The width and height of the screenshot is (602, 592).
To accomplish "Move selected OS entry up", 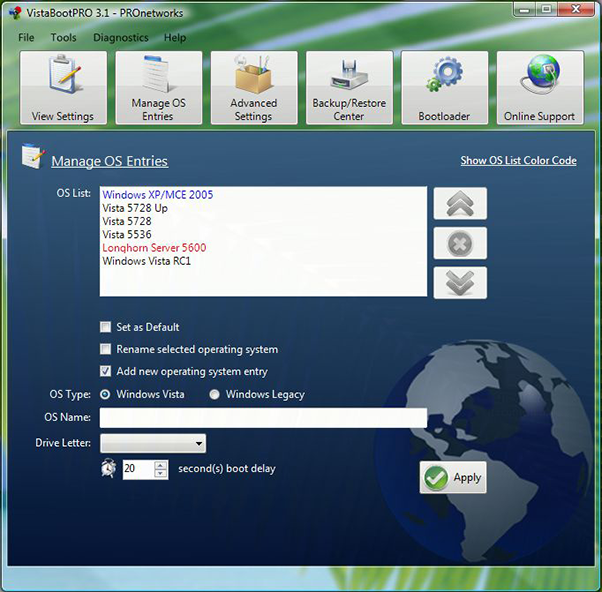I will pyautogui.click(x=460, y=203).
